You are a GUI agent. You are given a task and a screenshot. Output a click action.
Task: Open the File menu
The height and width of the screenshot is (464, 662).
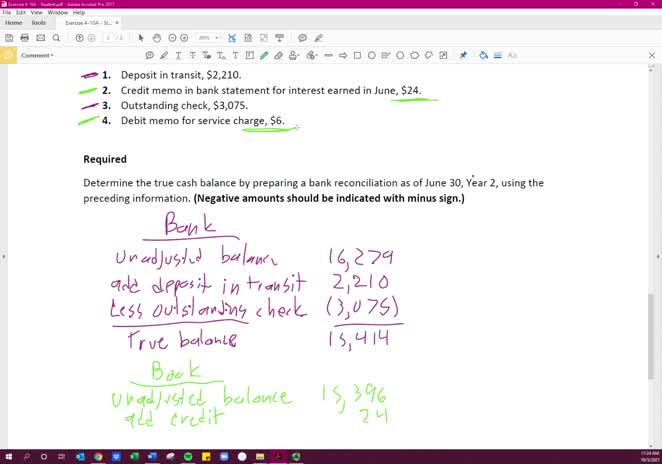7,13
